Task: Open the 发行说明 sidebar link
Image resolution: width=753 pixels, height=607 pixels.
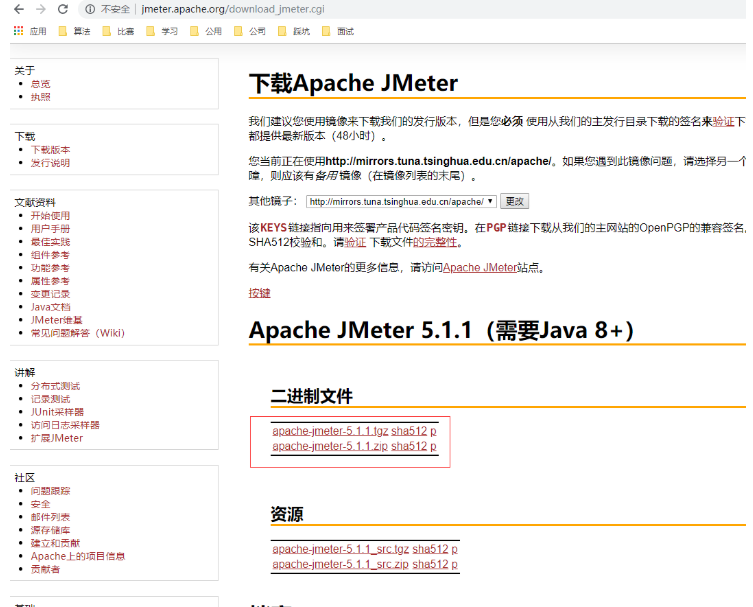Action: [x=50, y=163]
